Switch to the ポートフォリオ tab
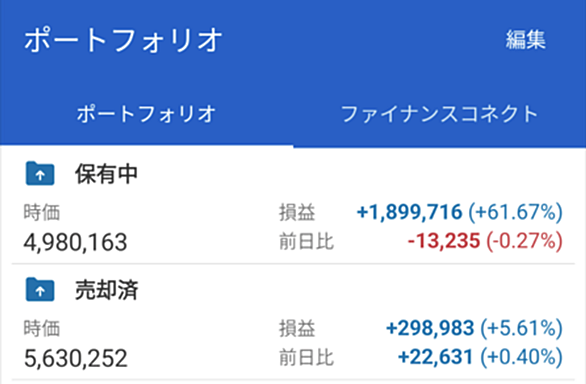This screenshot has height=384, width=586. click(x=146, y=114)
